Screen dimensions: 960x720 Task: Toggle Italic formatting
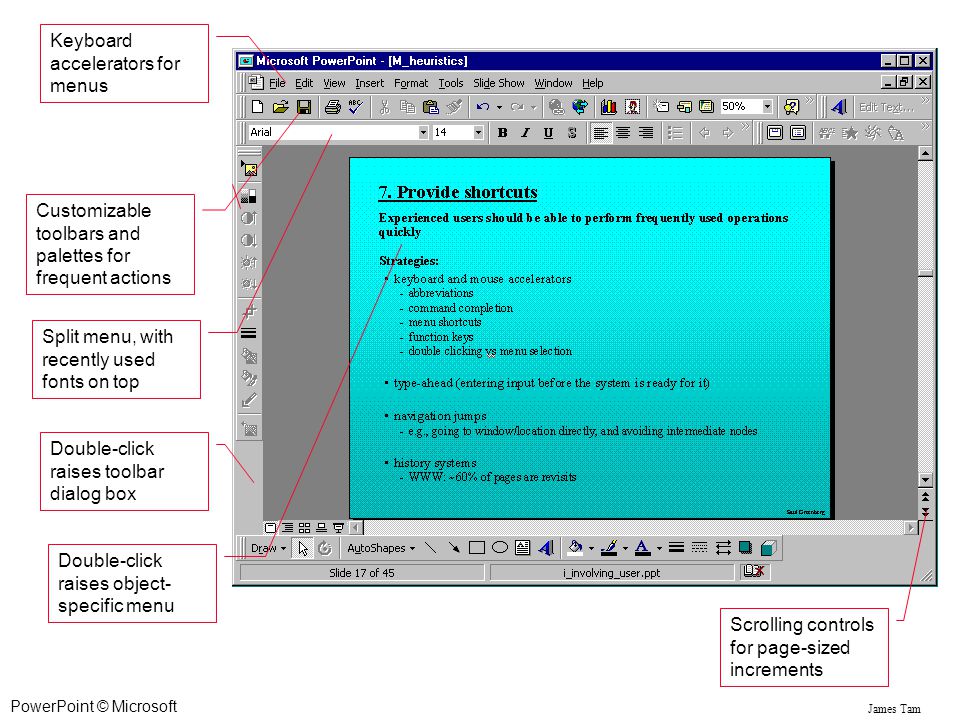tap(525, 133)
